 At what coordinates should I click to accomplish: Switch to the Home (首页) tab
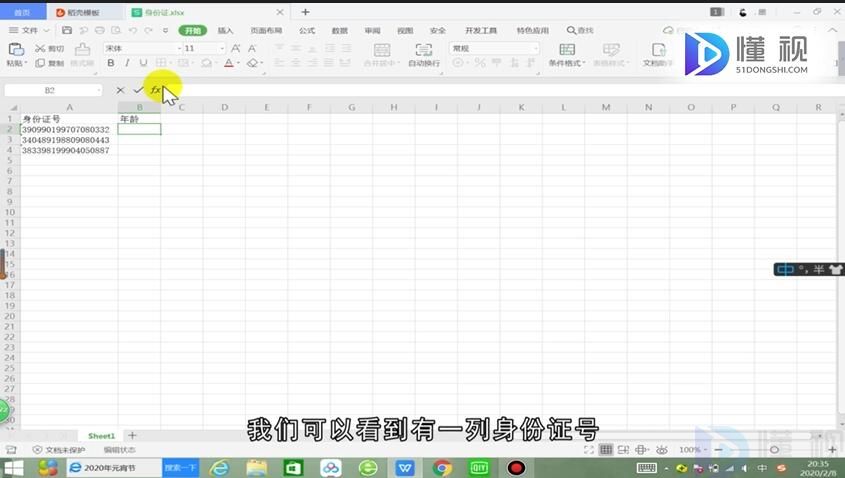tap(22, 12)
